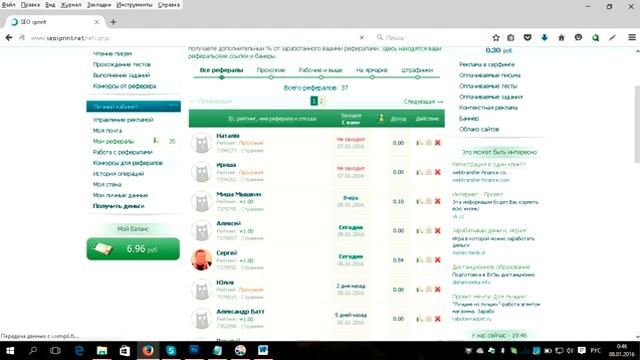Click the red delete X for Наталія
The width and height of the screenshot is (640, 360).
(438, 143)
